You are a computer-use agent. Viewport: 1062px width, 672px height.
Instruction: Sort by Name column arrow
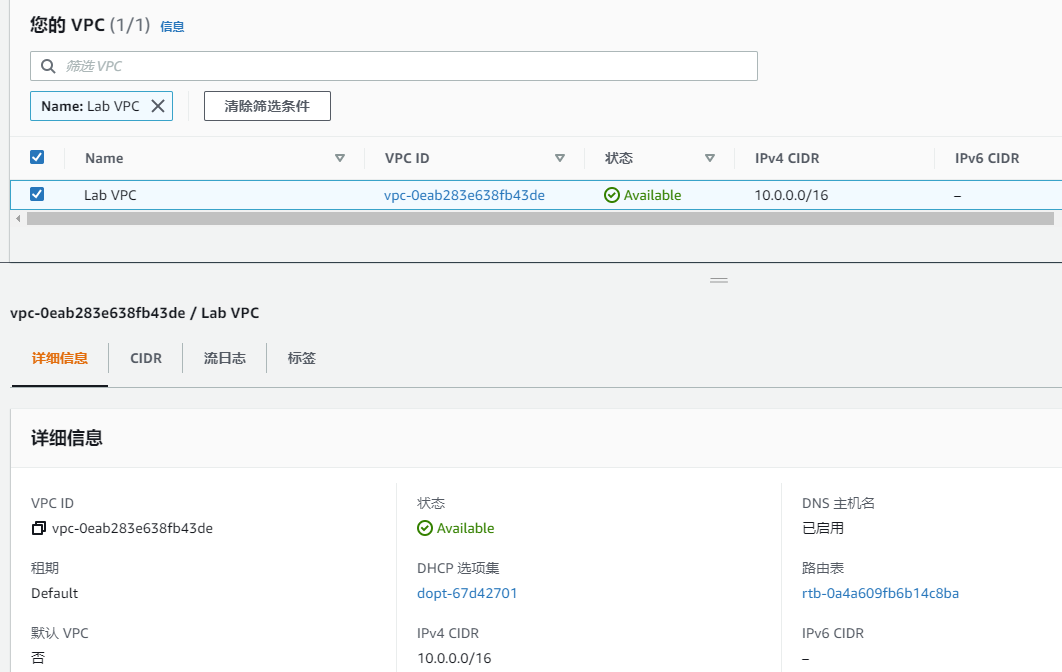pos(340,158)
